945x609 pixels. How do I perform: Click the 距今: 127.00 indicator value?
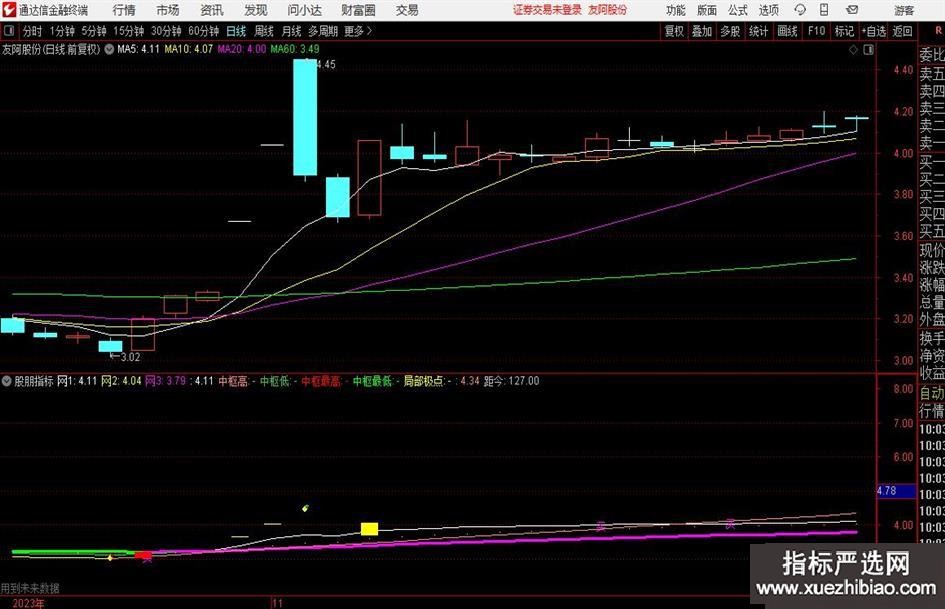(512, 381)
